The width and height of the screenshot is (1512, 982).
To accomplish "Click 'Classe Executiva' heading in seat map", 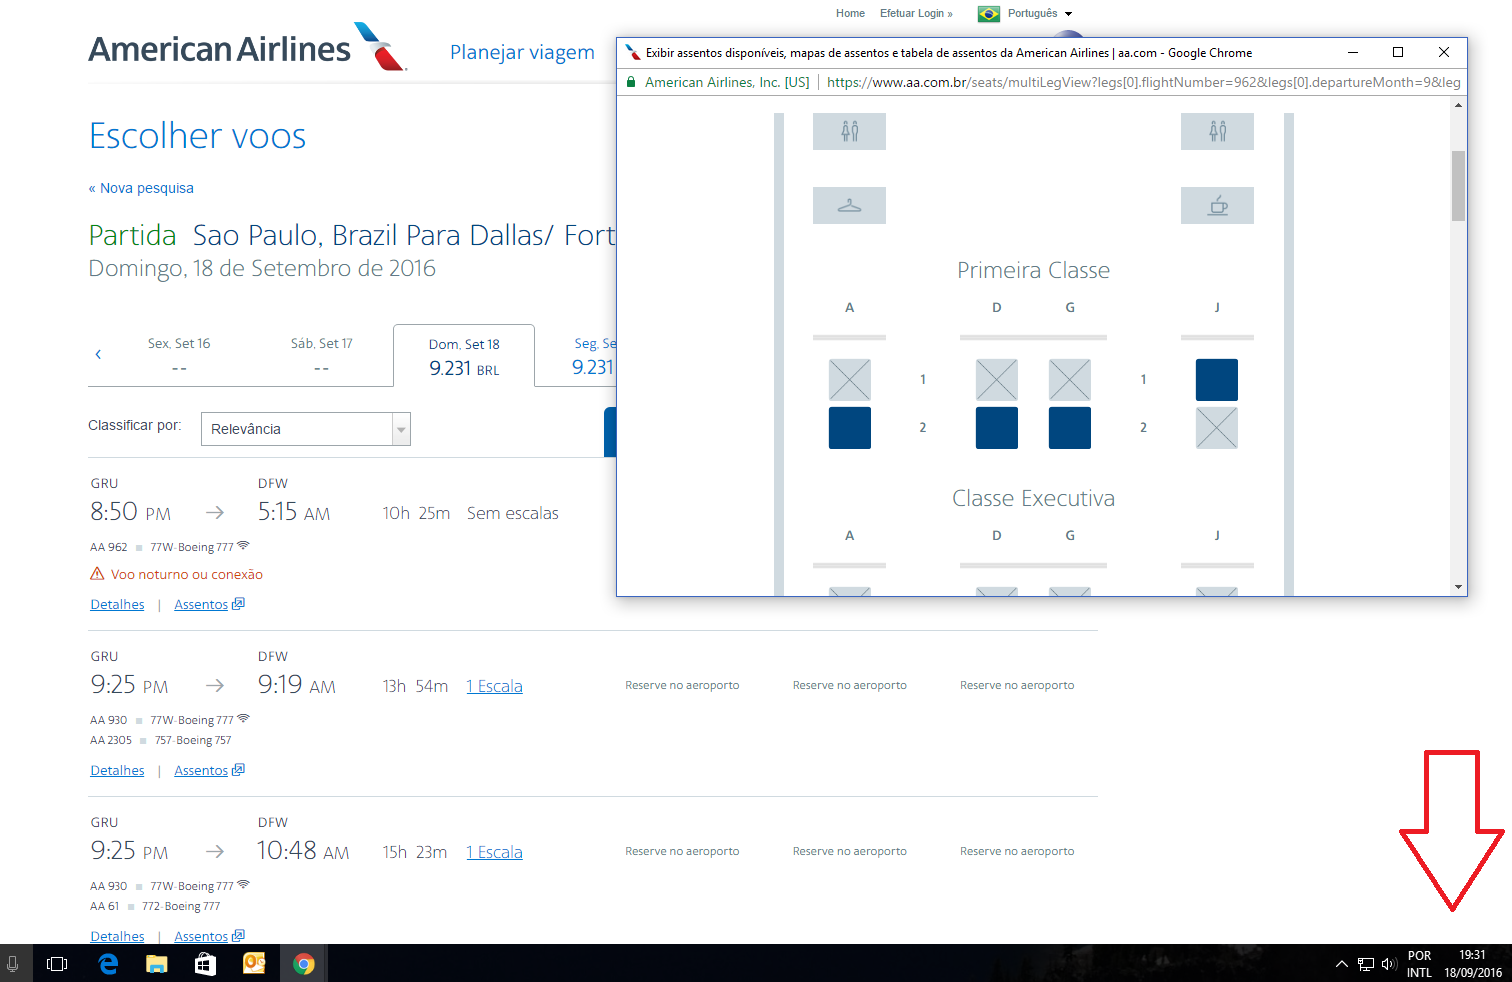I will pyautogui.click(x=1033, y=498).
